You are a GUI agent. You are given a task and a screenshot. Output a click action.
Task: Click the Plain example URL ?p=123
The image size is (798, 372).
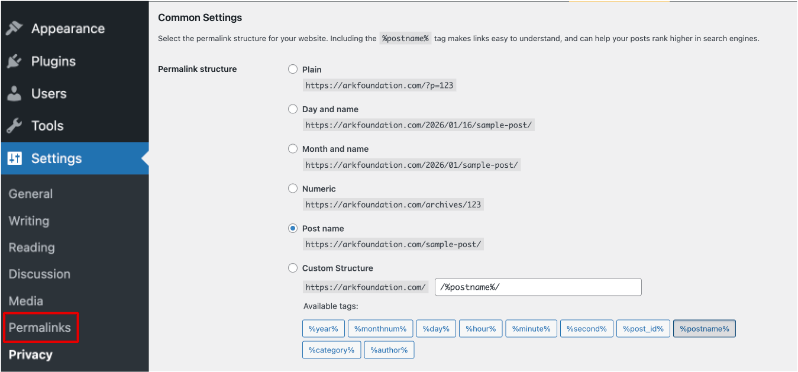[379, 85]
